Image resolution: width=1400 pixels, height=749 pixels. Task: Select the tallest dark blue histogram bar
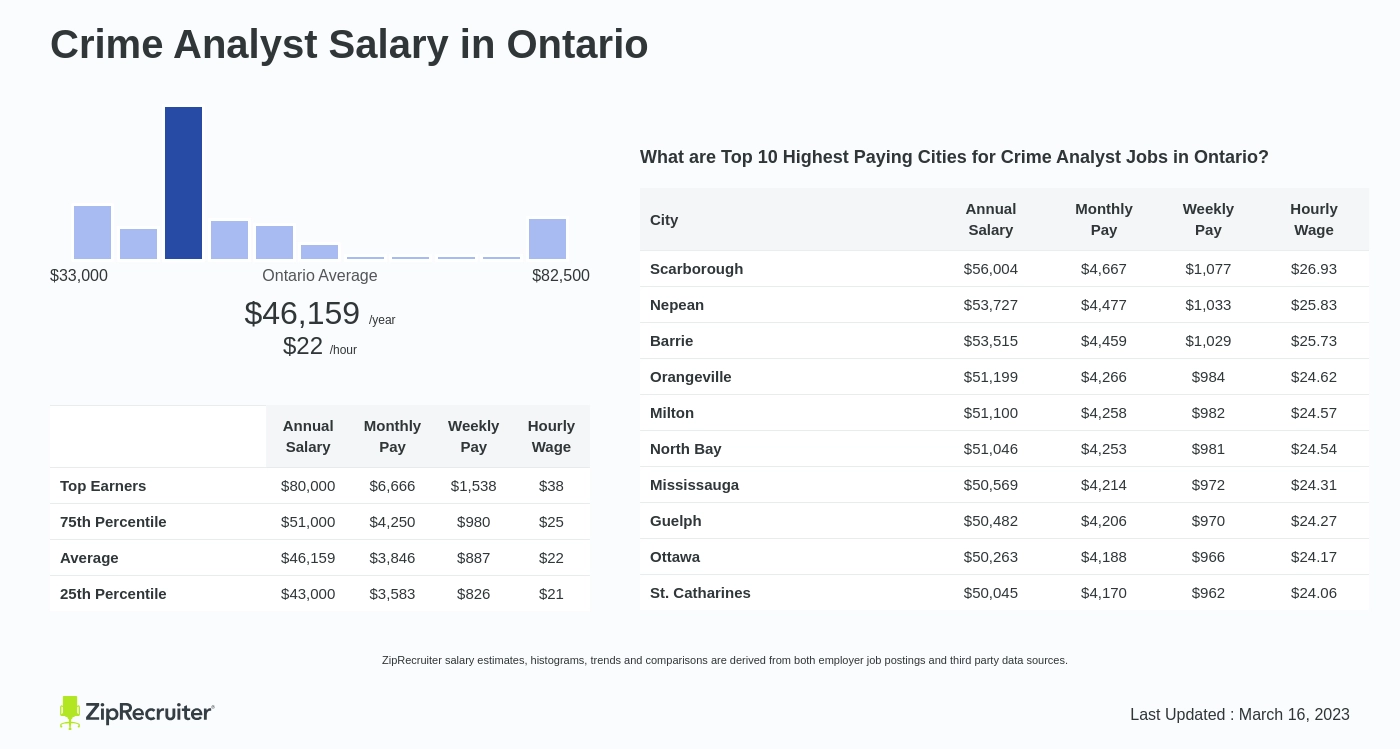click(x=183, y=183)
